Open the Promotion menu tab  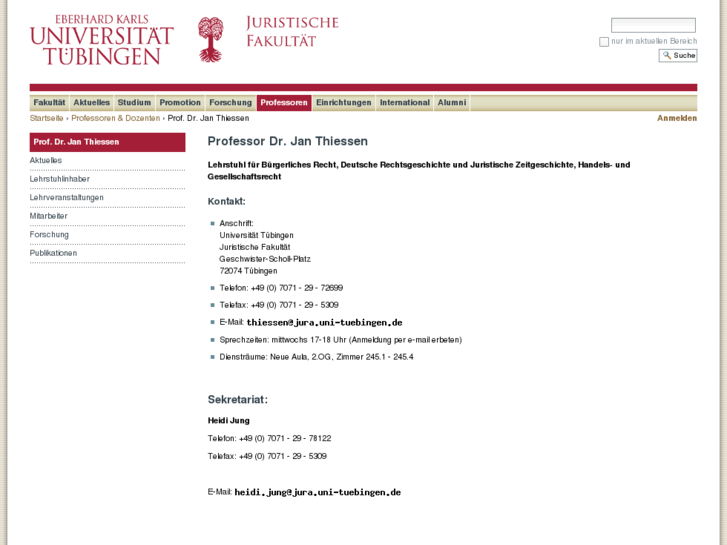click(180, 103)
